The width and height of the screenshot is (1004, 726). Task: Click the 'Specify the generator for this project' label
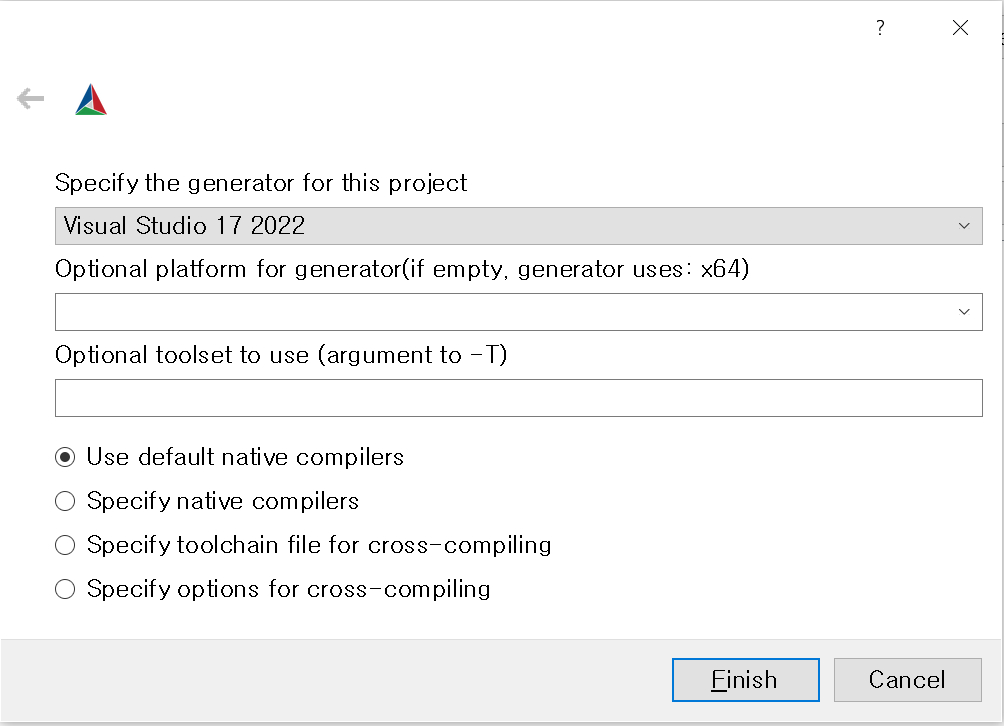(x=261, y=183)
